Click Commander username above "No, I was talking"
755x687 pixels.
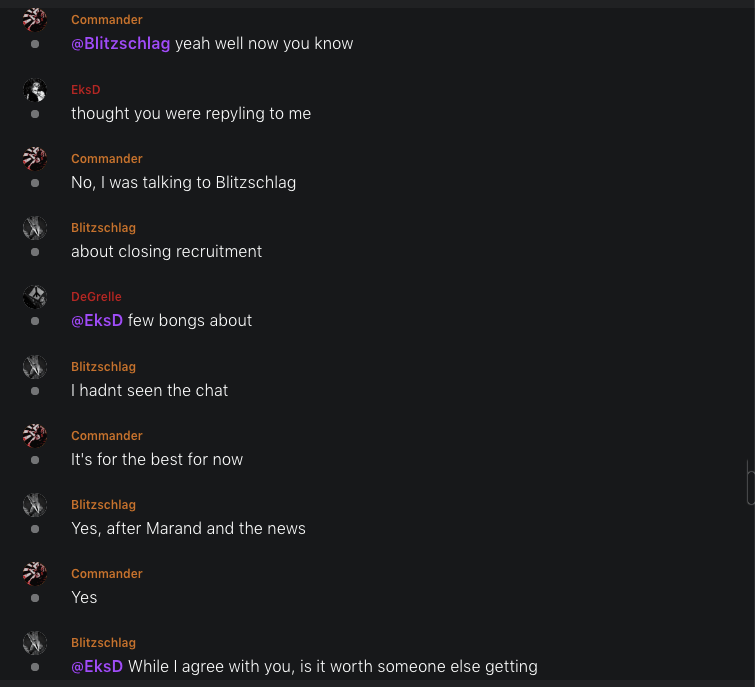[107, 159]
